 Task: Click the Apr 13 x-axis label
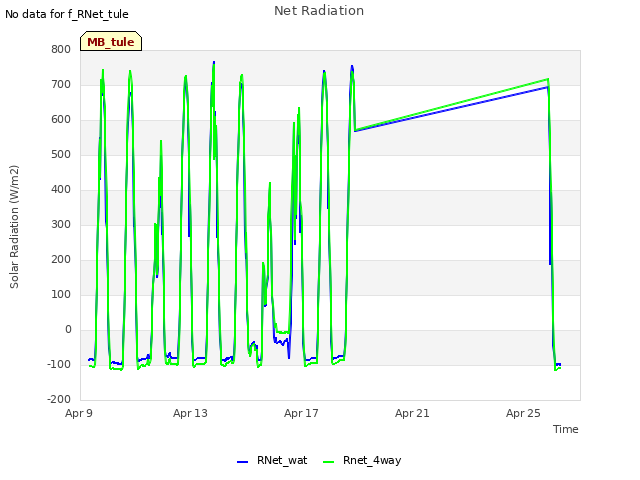point(190,413)
